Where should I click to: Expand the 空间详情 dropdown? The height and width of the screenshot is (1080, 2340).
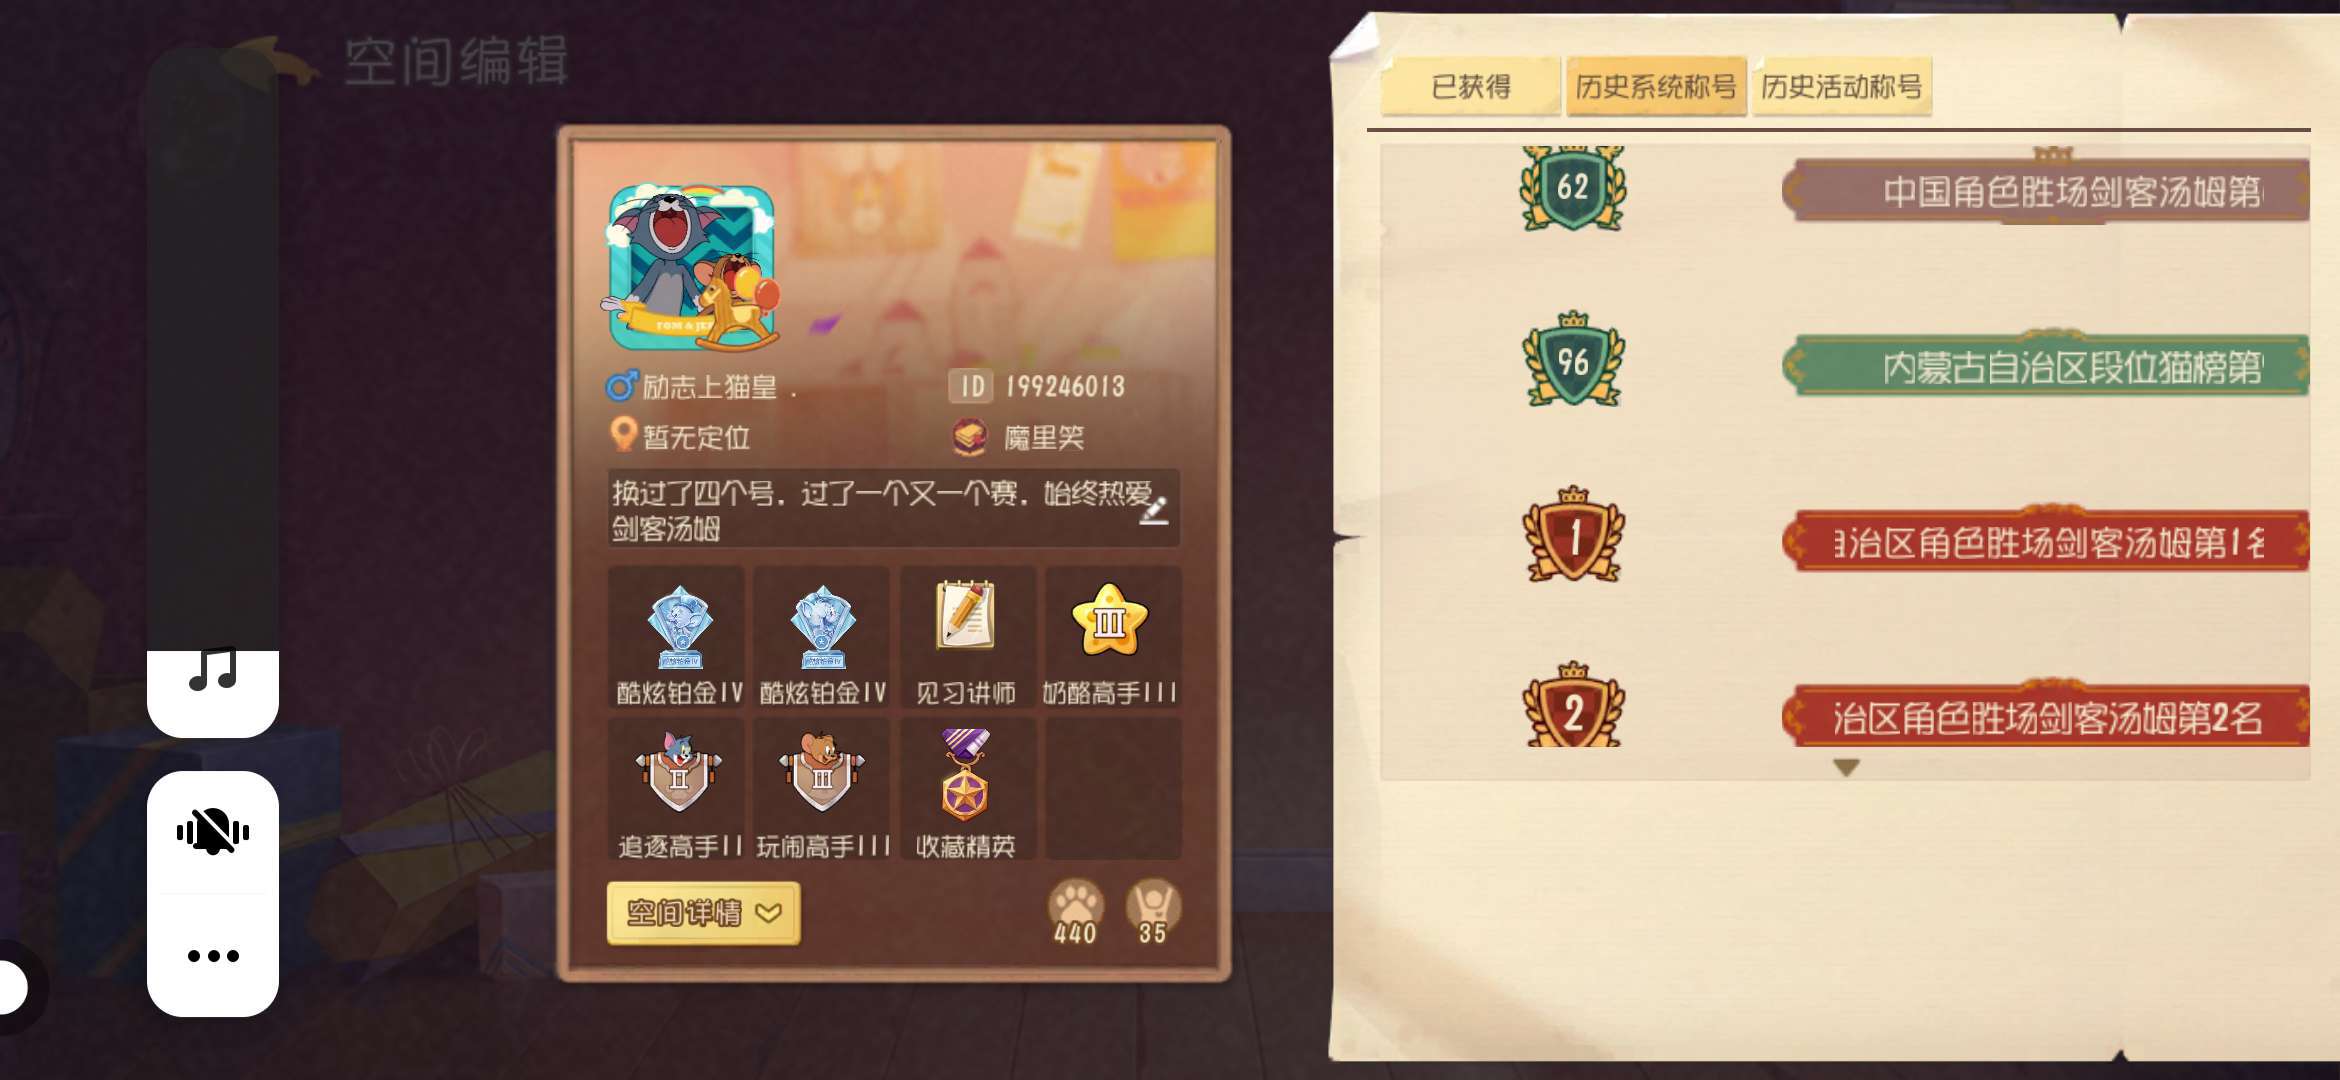coord(704,913)
